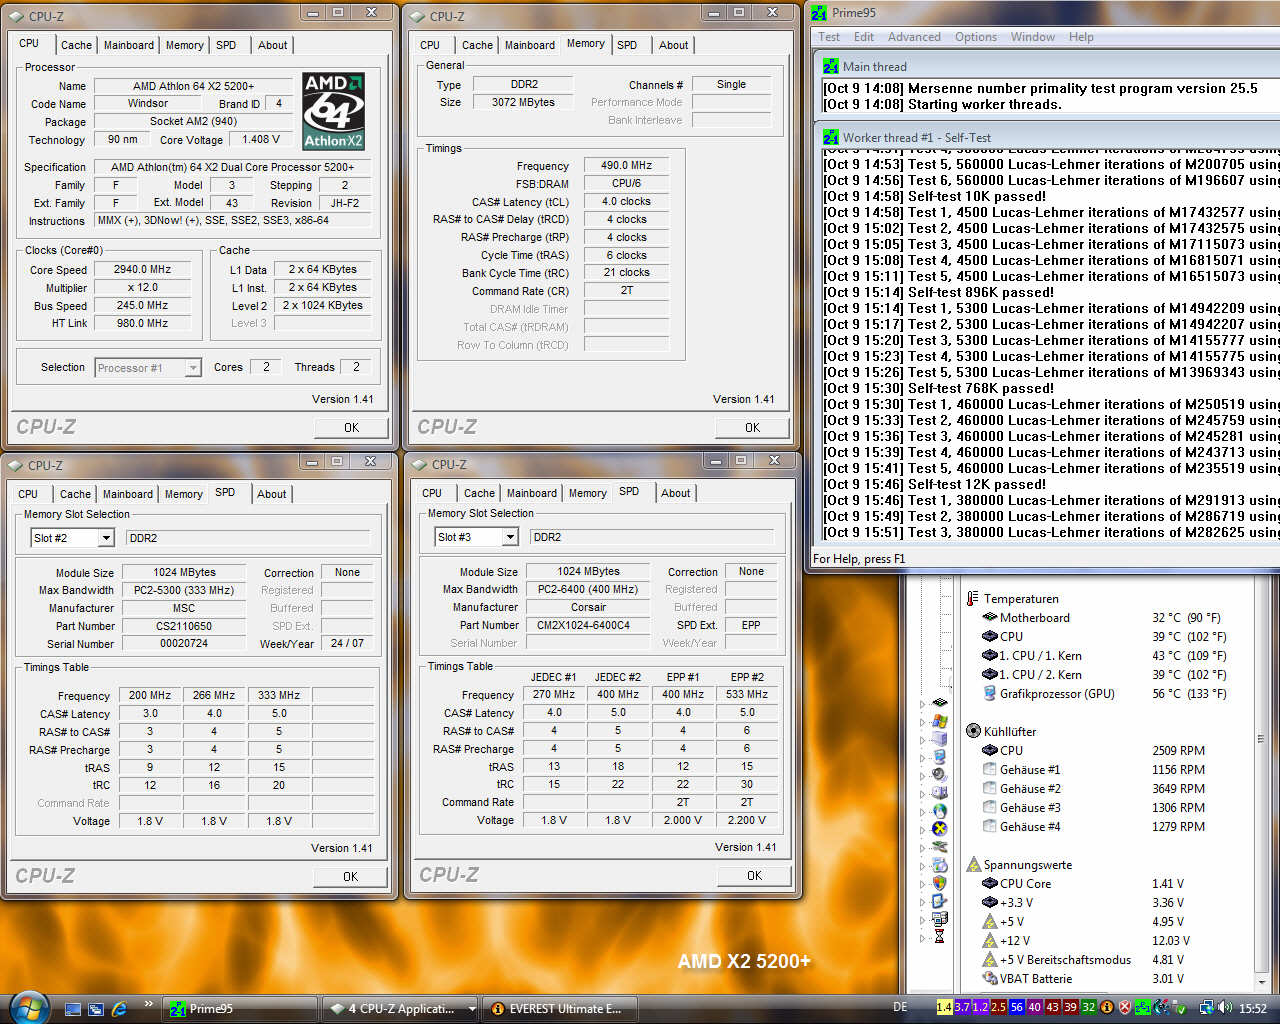
Task: Open the multimedia speaker icon in EVEREST tree
Action: coord(939,775)
